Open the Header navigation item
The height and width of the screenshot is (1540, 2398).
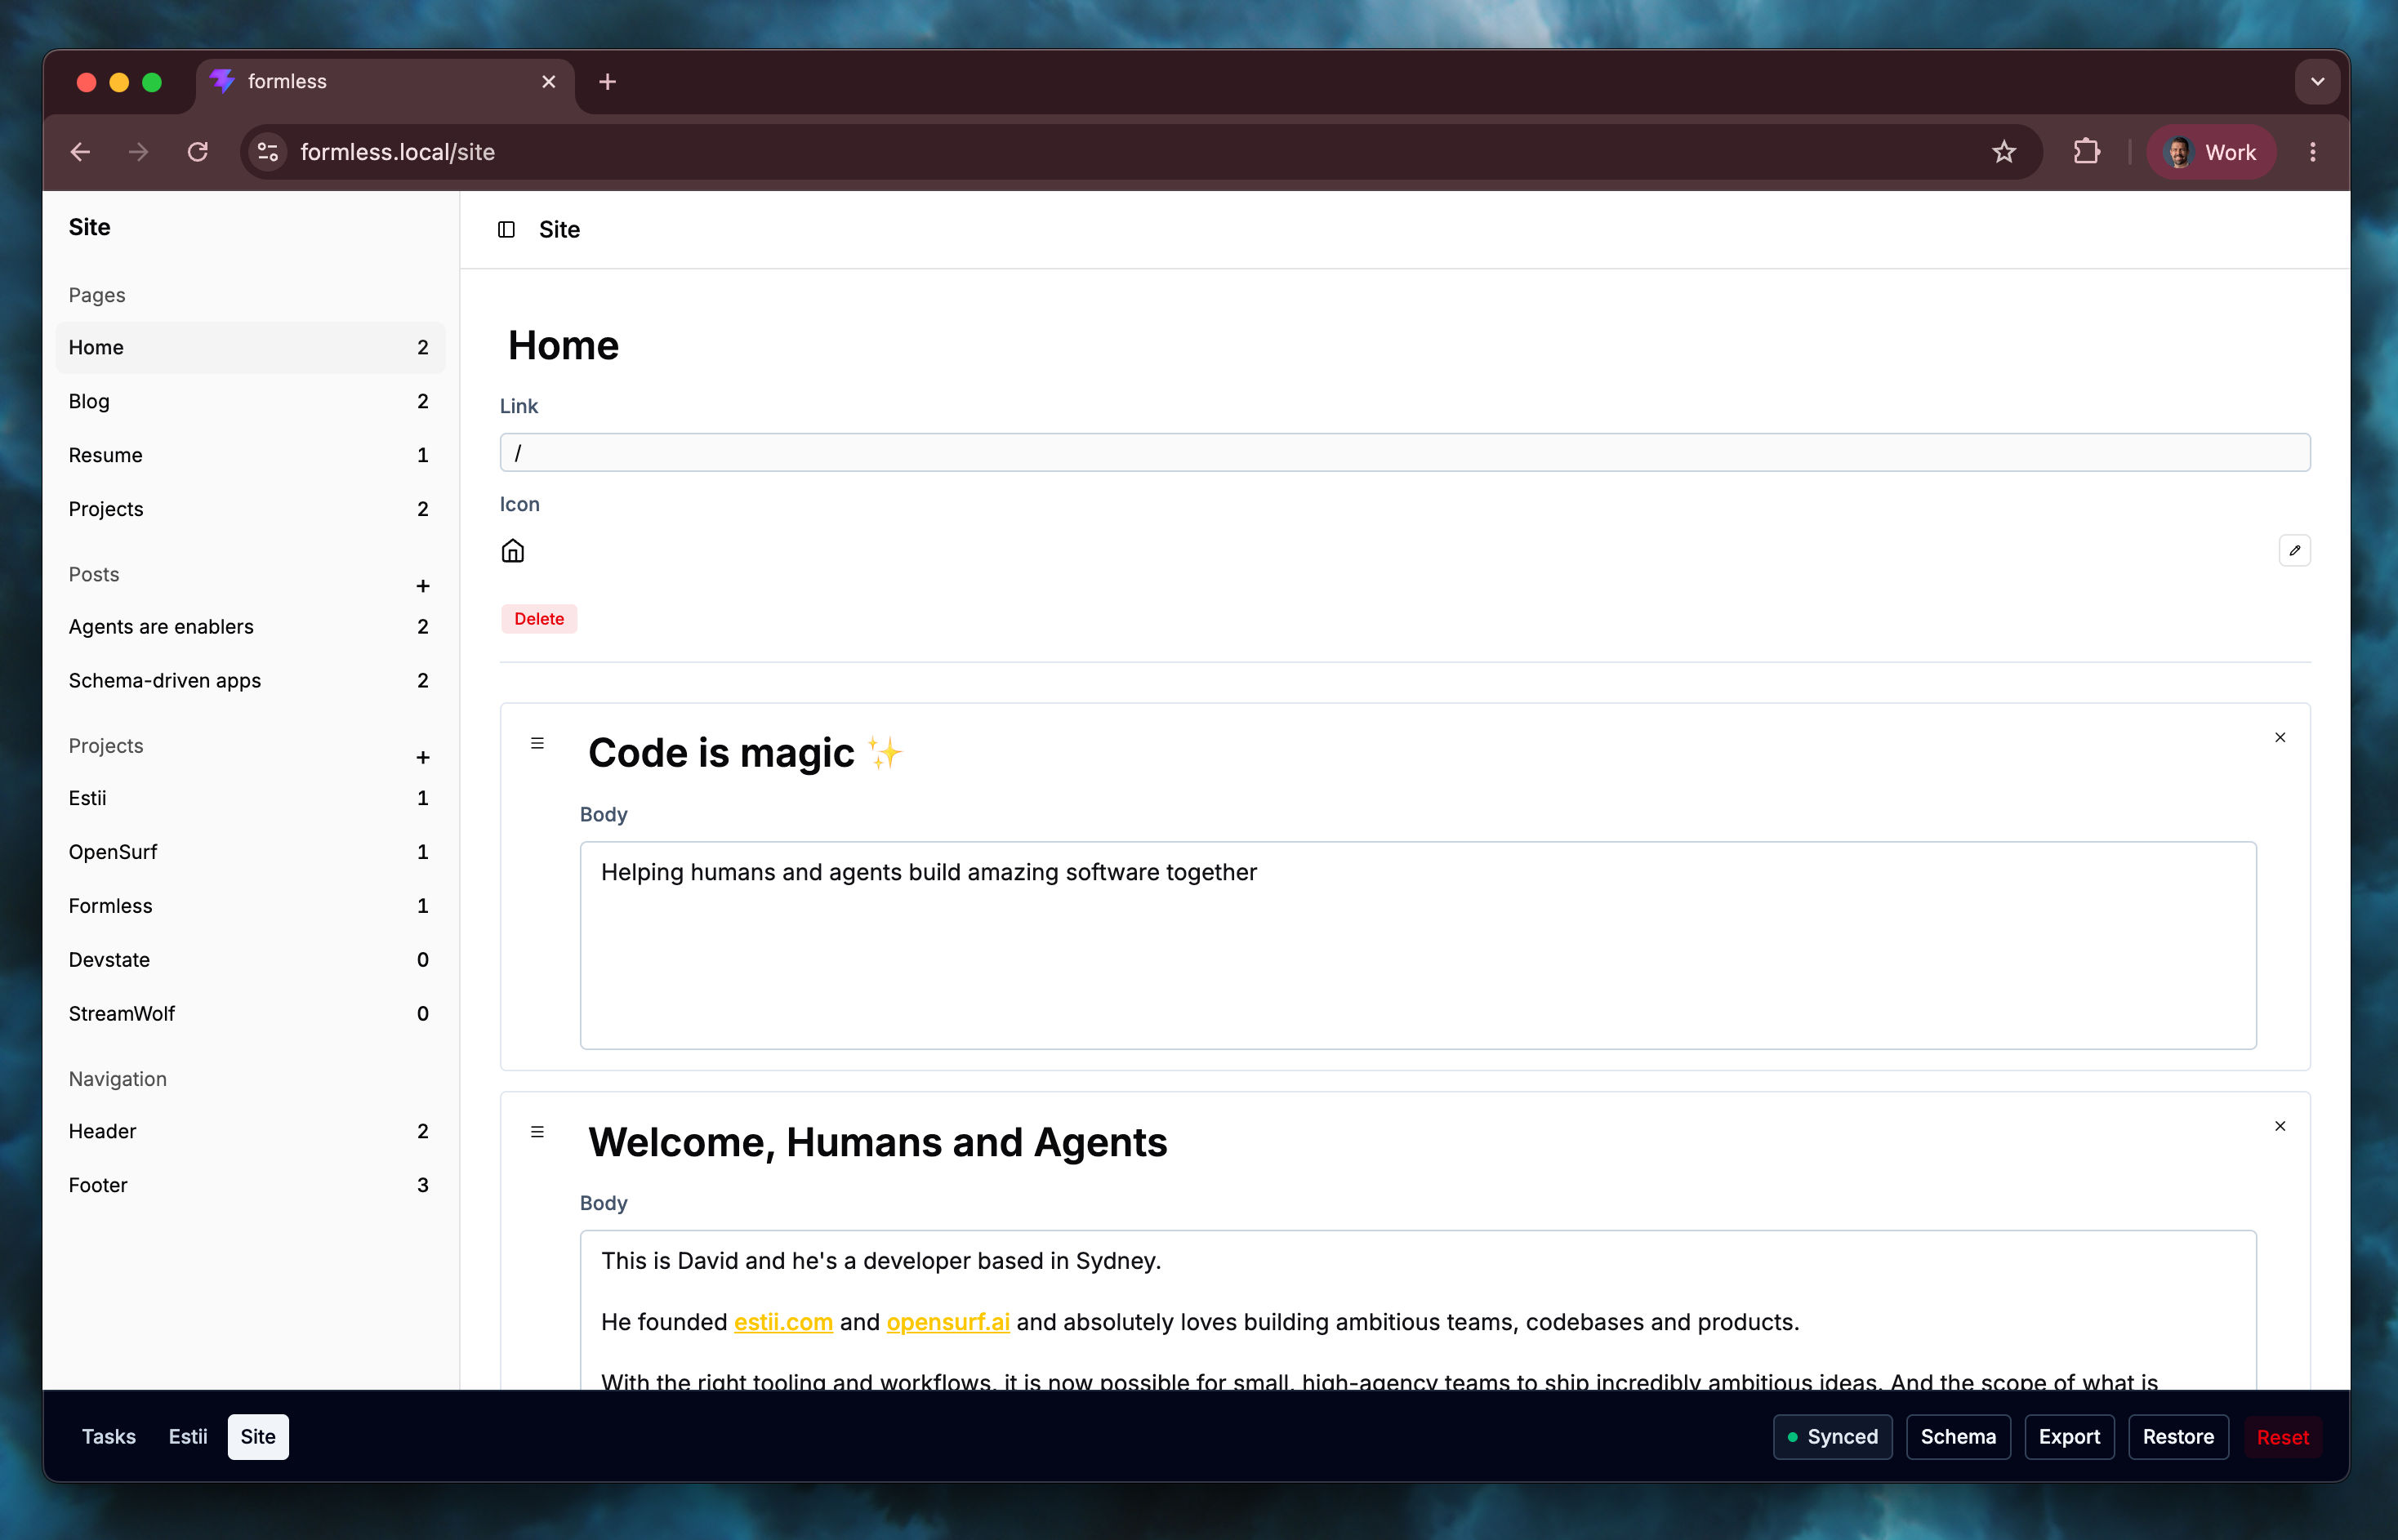point(250,1132)
